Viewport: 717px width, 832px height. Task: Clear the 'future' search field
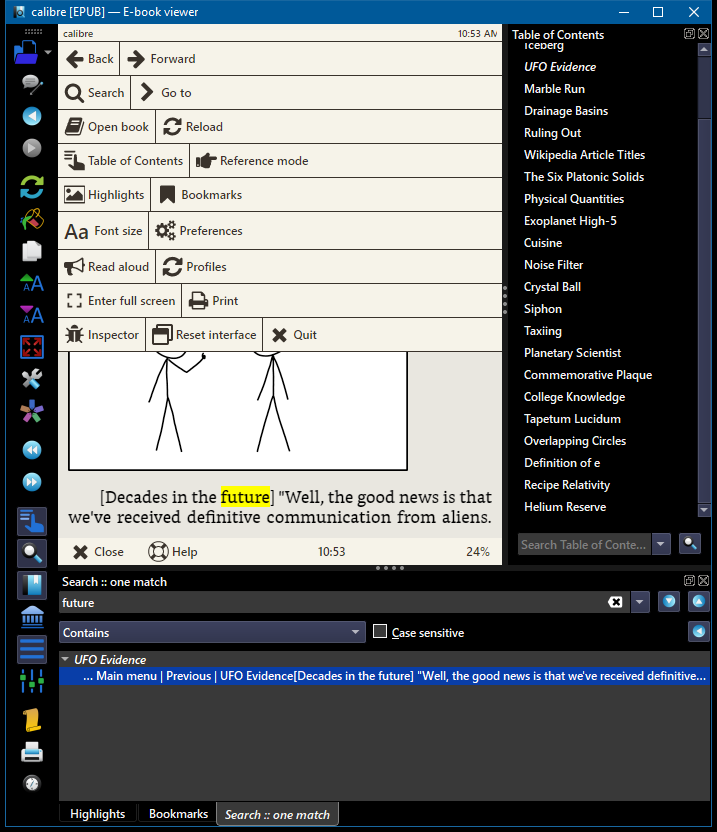pos(615,602)
